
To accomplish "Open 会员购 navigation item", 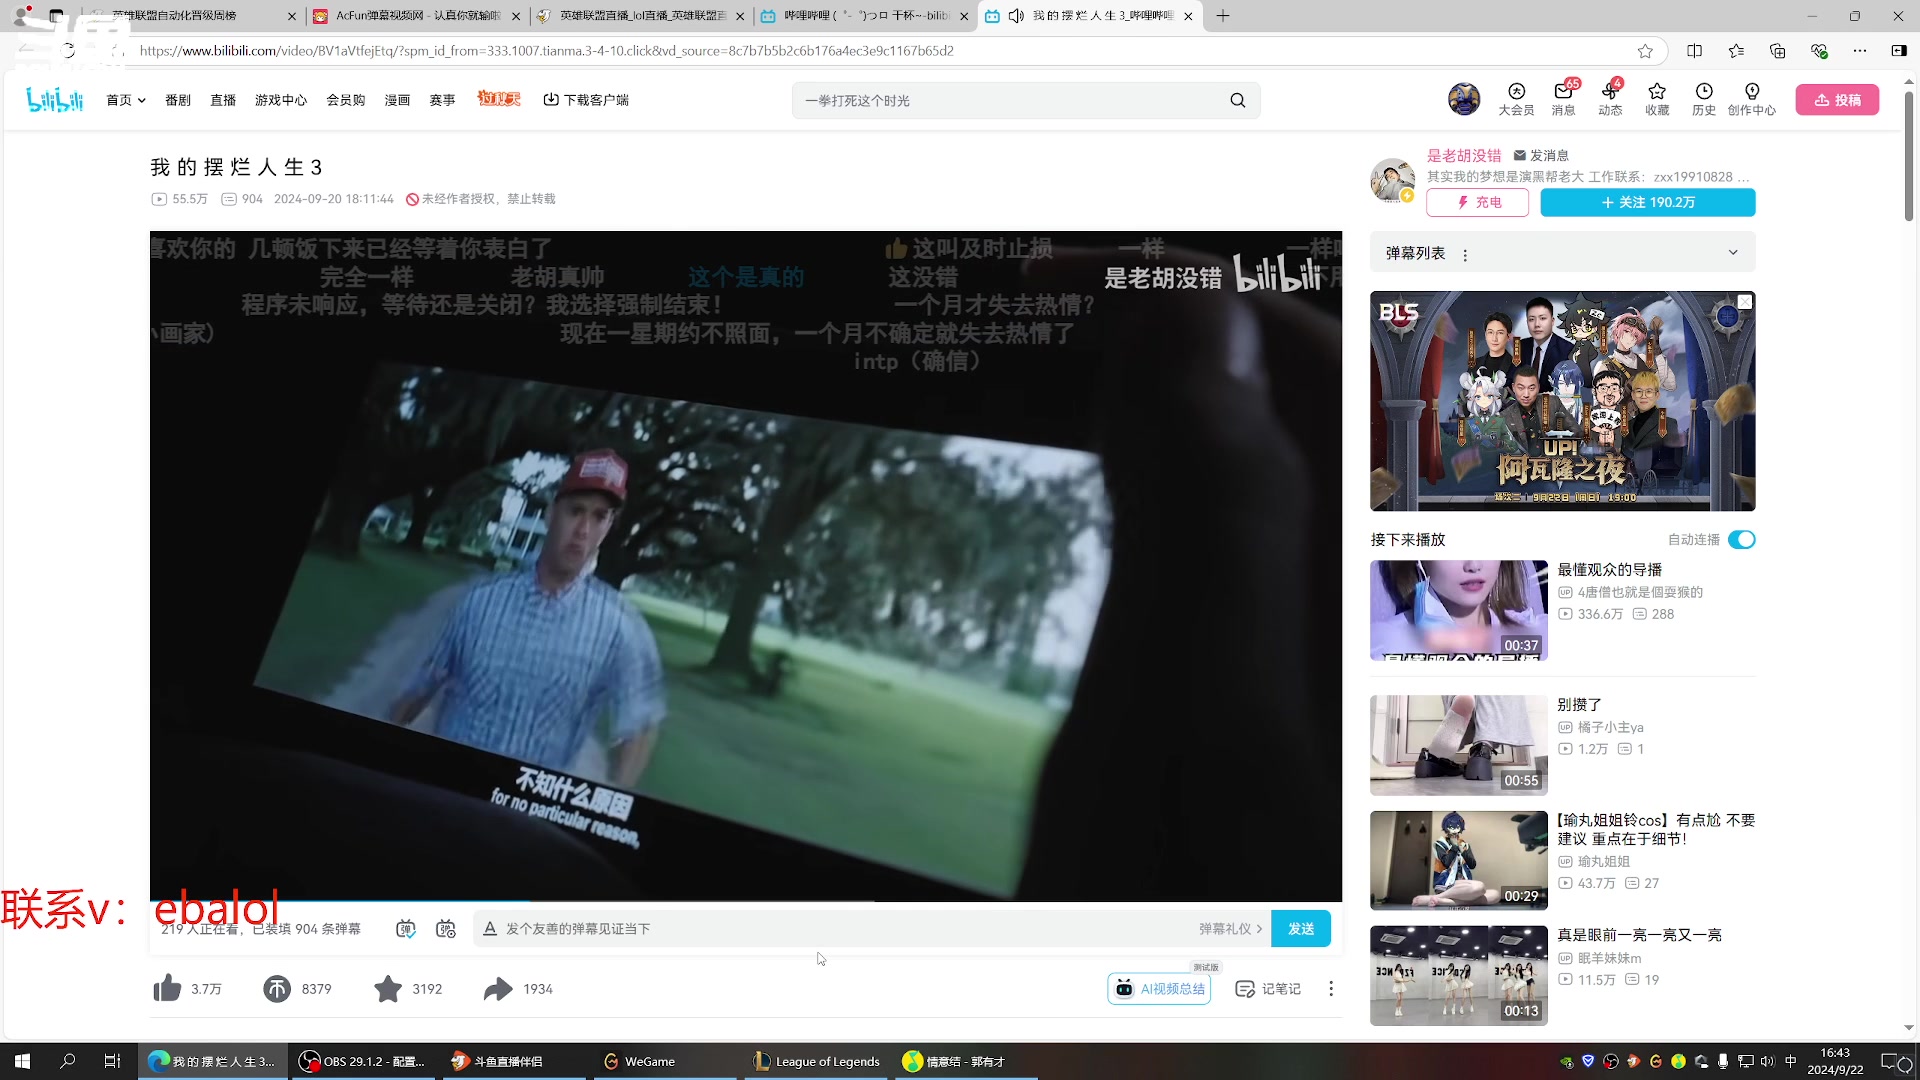I will coord(346,100).
